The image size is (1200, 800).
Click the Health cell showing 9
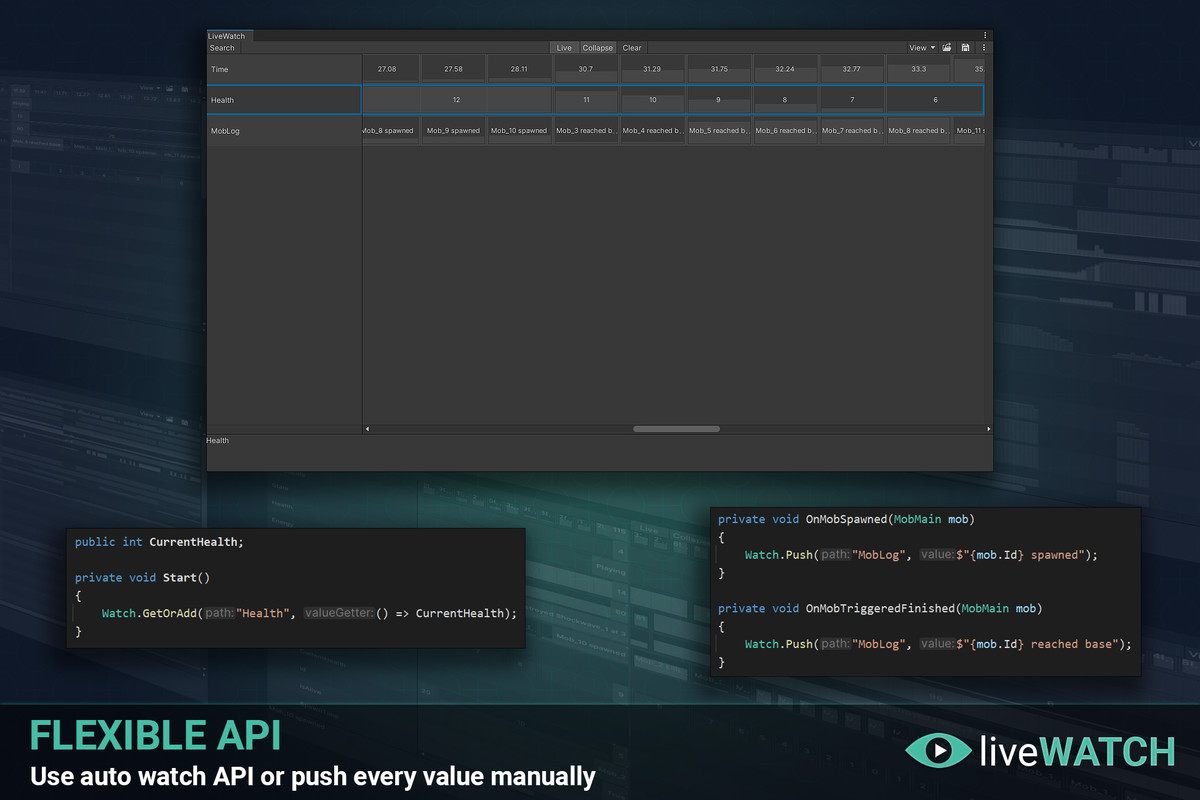(719, 100)
